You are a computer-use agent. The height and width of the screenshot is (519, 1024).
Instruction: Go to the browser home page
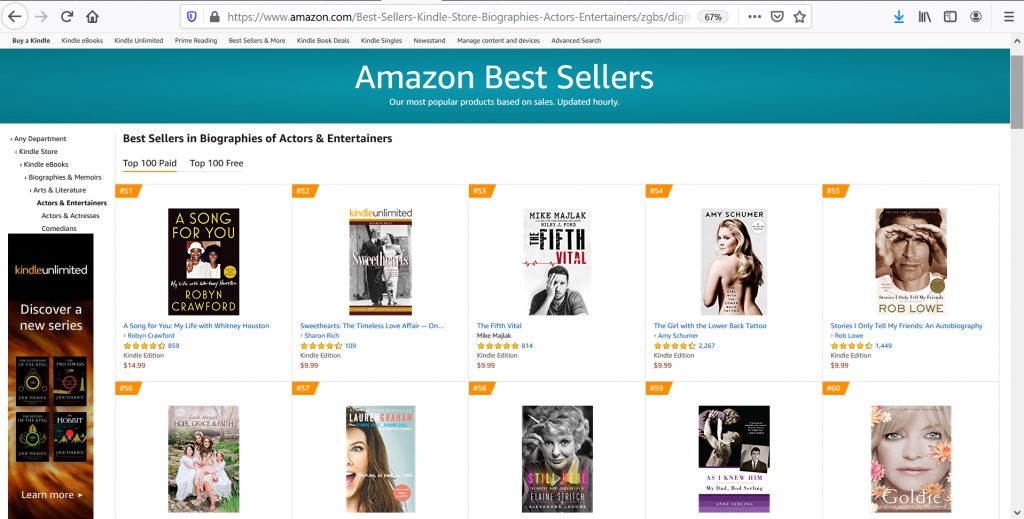pyautogui.click(x=92, y=17)
